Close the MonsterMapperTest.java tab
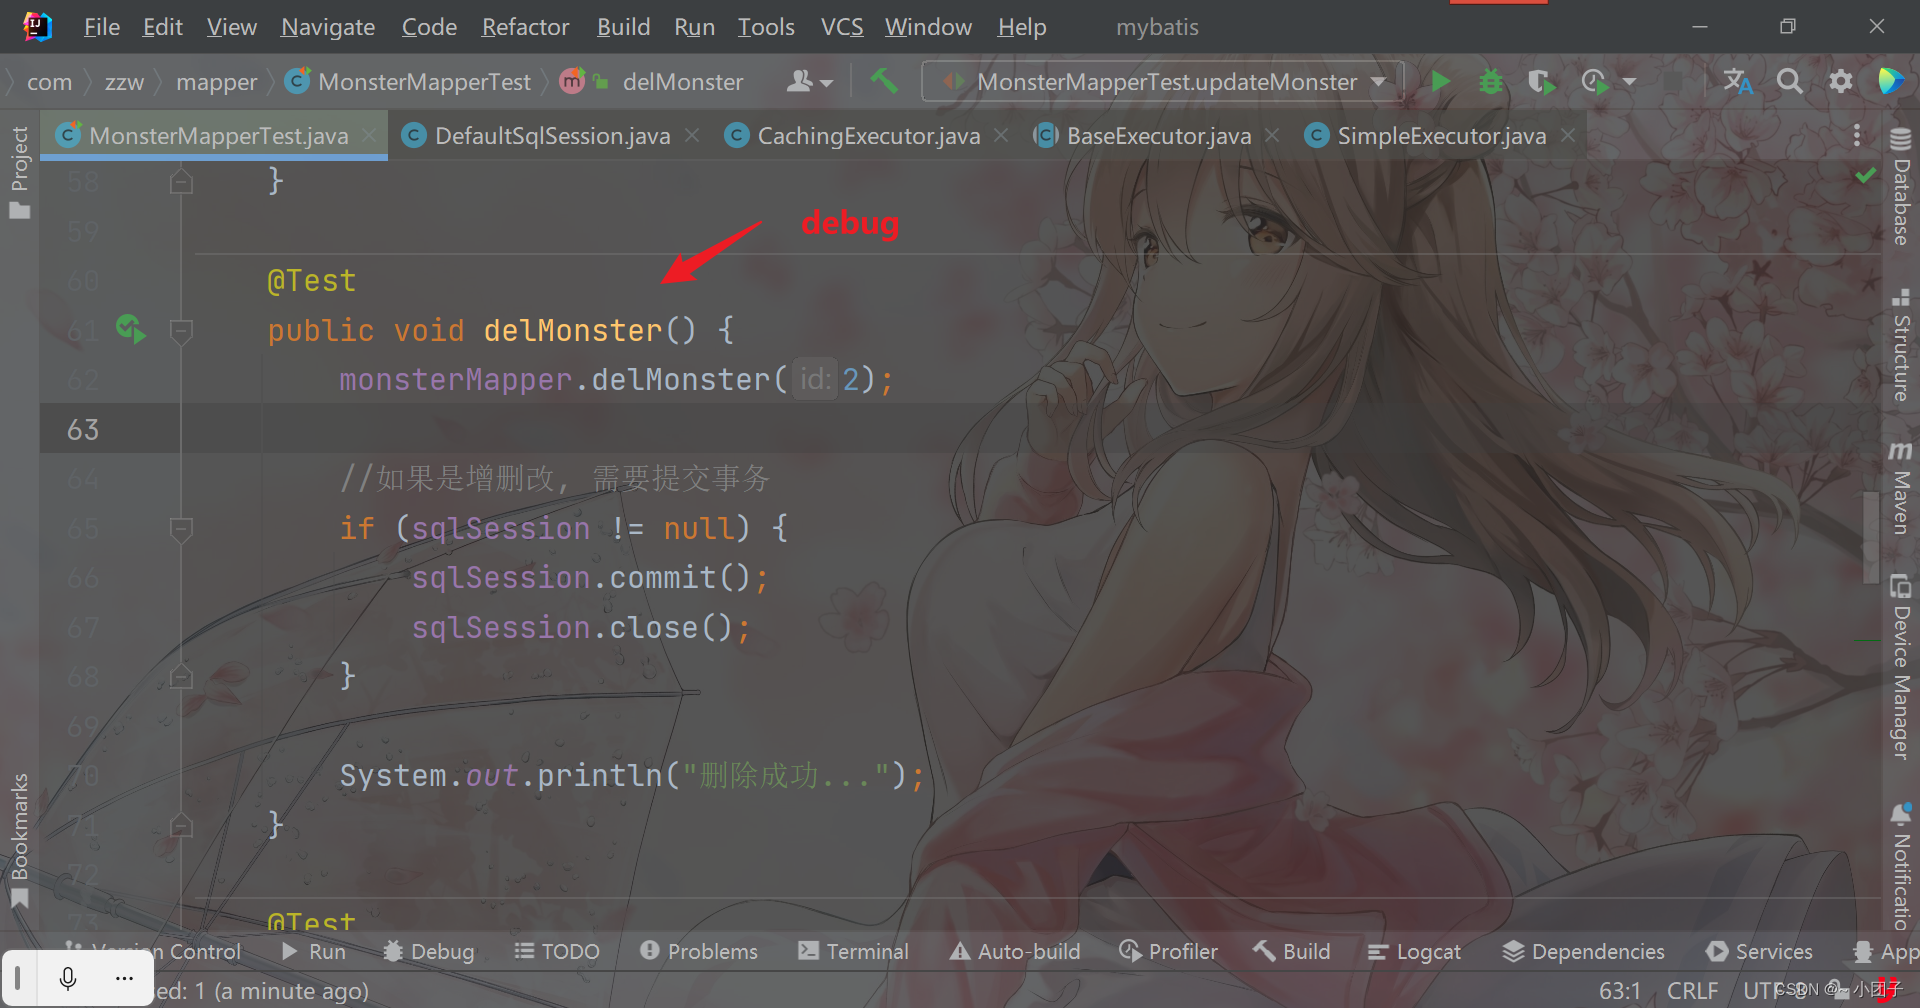Screen dimensions: 1920x1008 (x=370, y=135)
